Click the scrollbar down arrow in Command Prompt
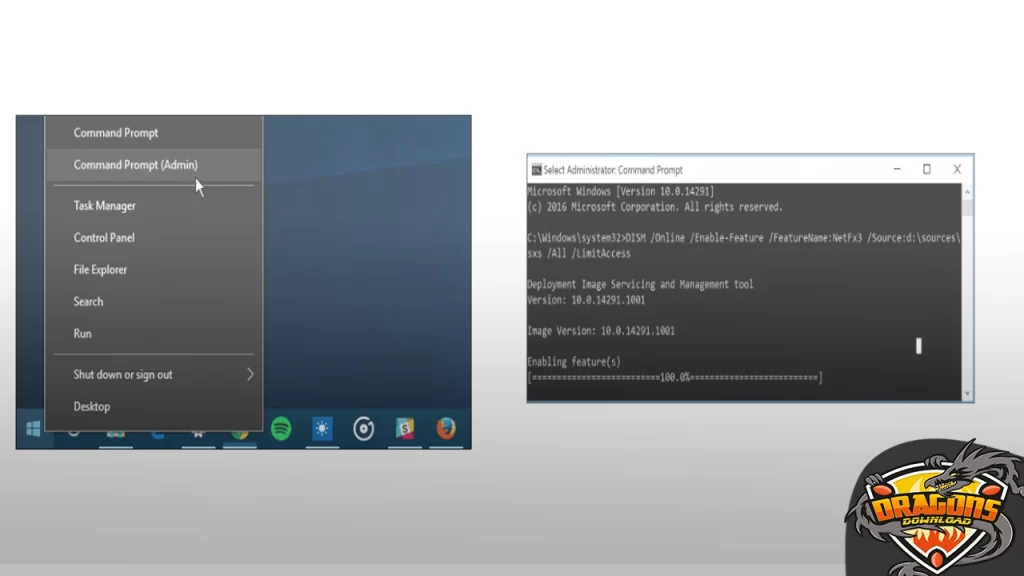1024x576 pixels. tap(967, 394)
